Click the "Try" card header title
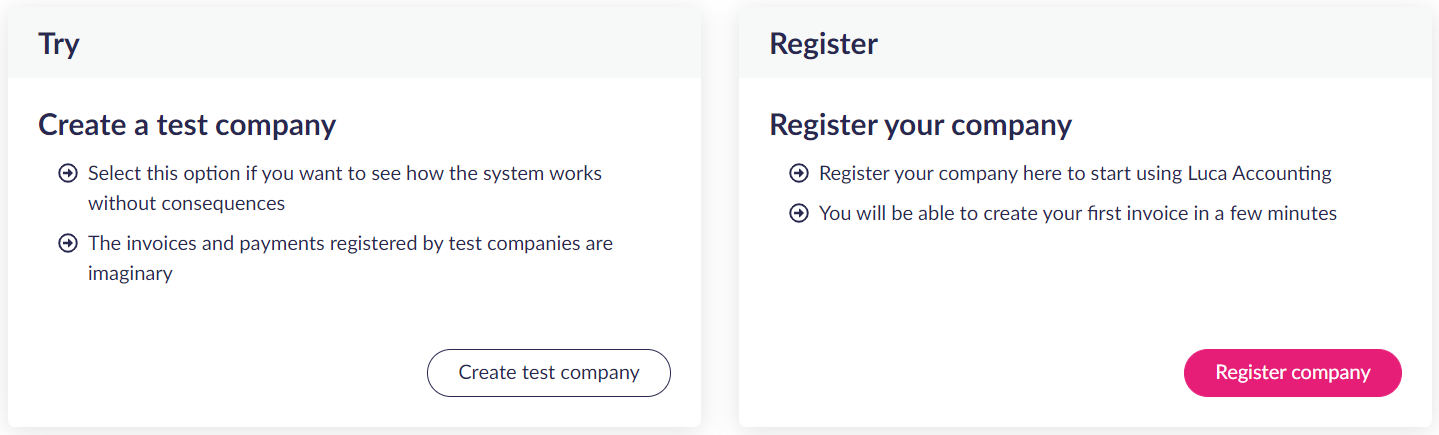The height and width of the screenshot is (435, 1439). 59,44
